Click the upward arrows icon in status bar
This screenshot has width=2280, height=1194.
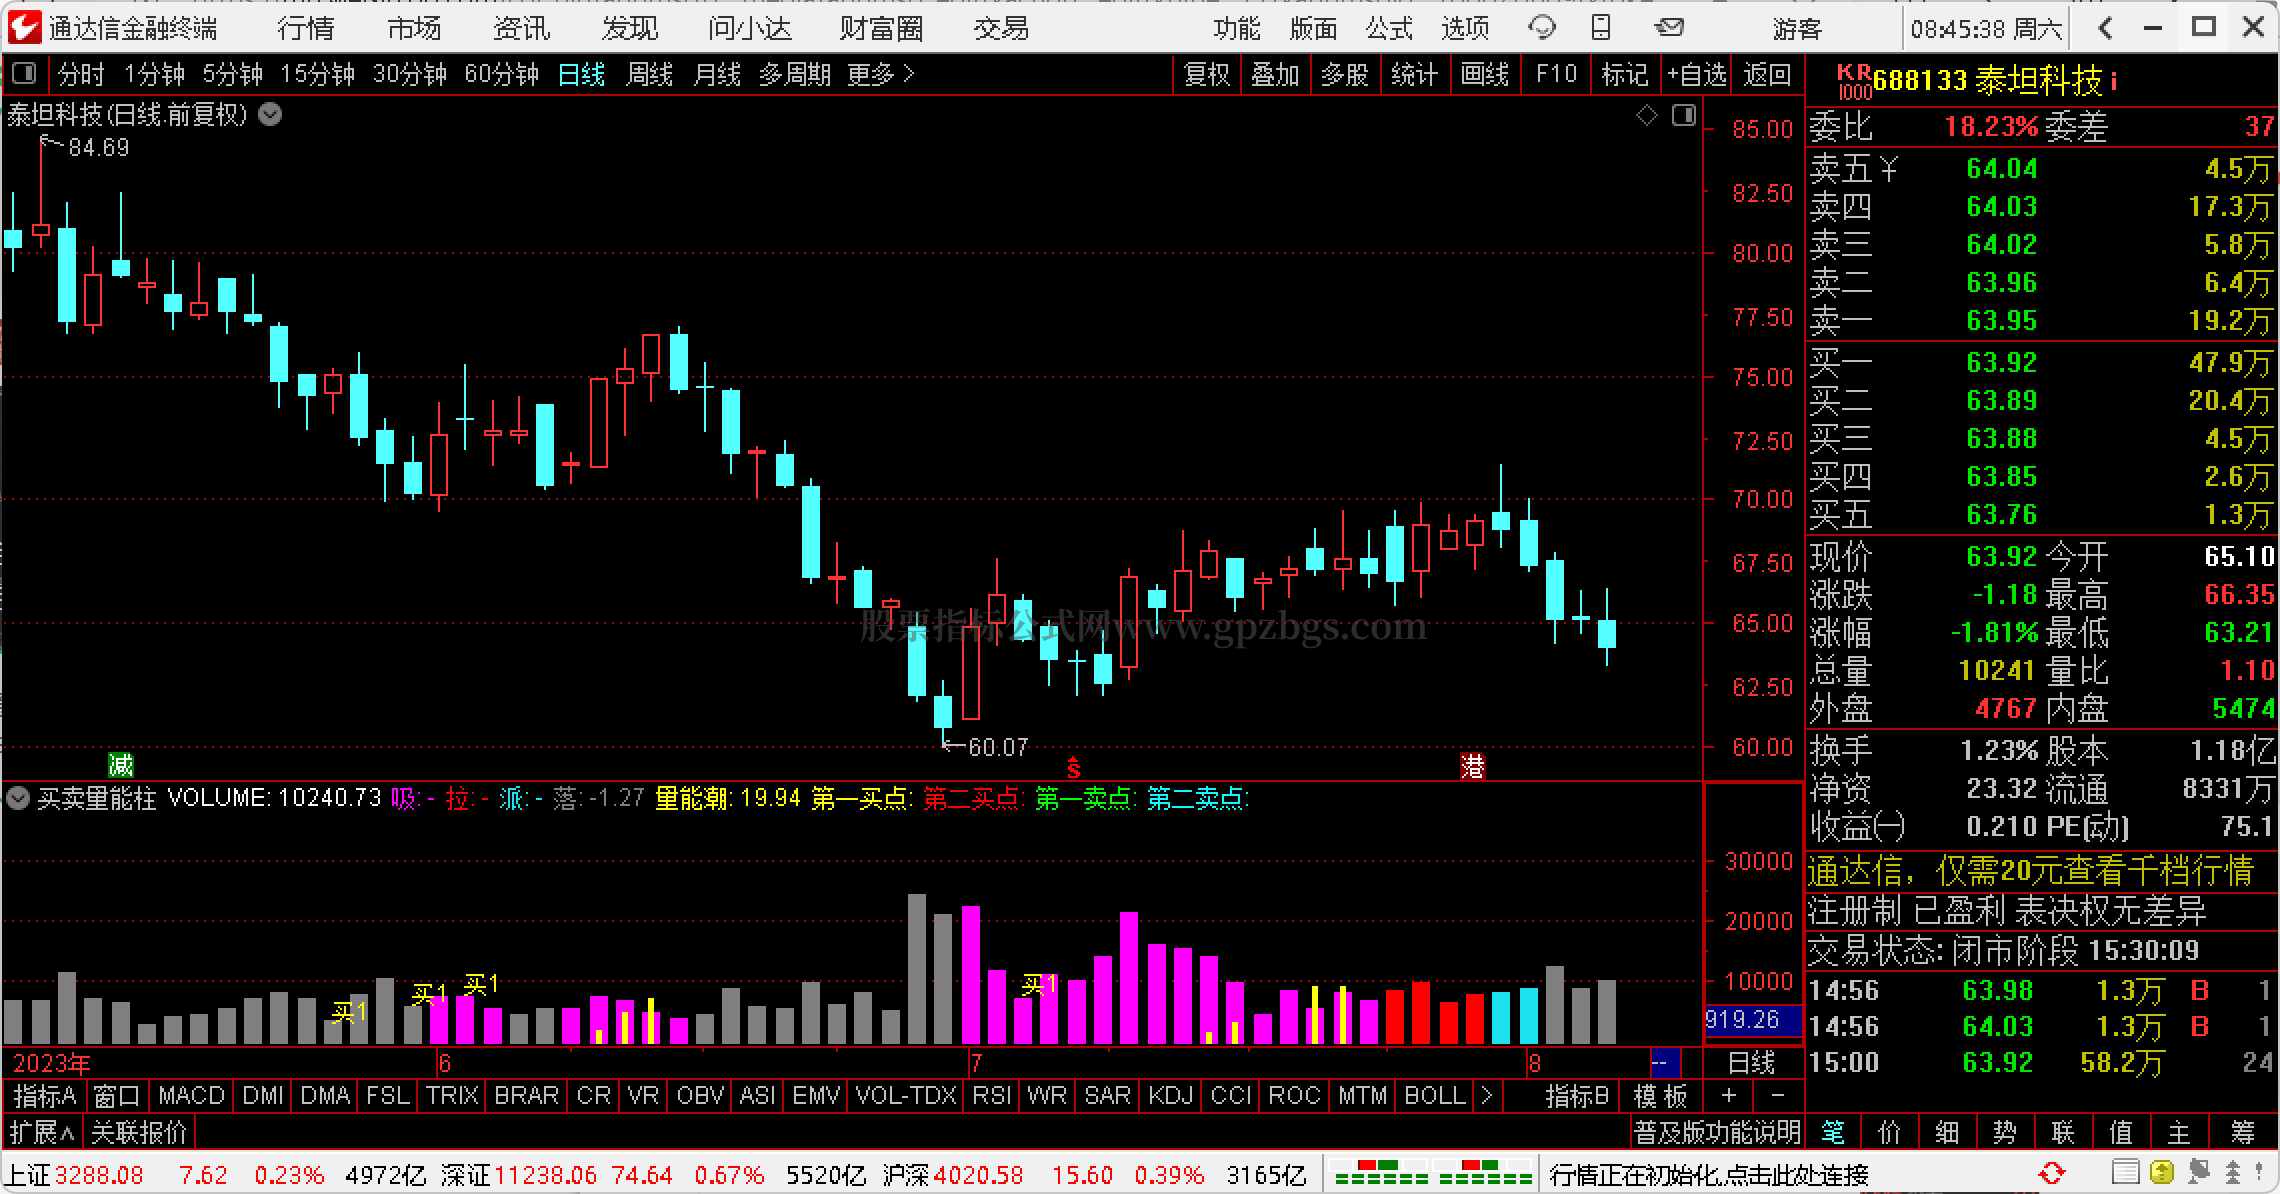(x=2232, y=1172)
